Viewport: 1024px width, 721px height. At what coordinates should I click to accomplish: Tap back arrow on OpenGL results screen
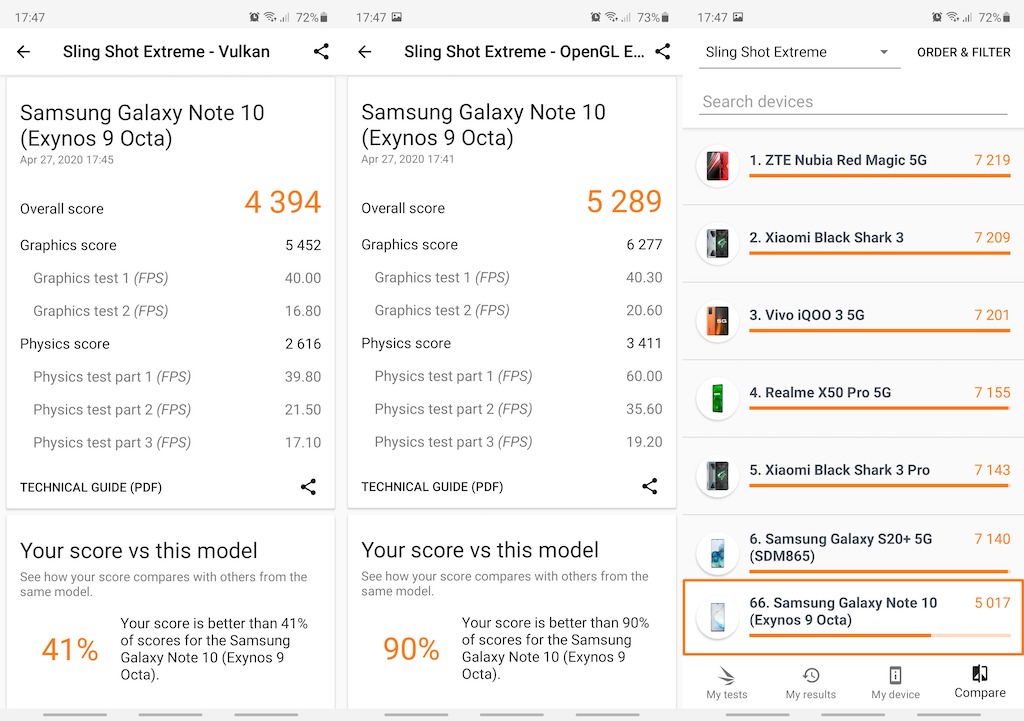(x=365, y=52)
